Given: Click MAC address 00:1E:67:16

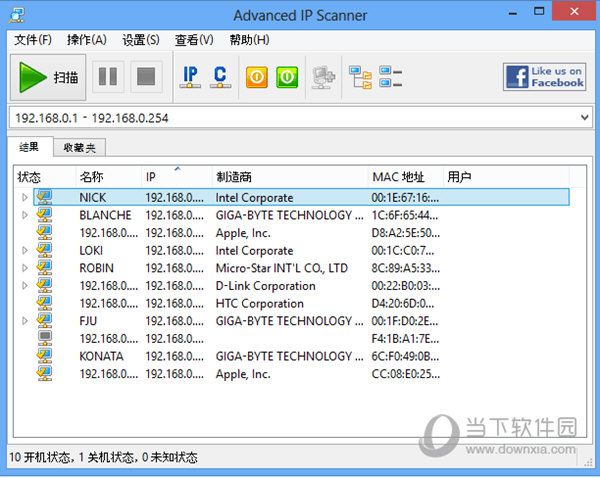Looking at the screenshot, I should click(x=405, y=197).
